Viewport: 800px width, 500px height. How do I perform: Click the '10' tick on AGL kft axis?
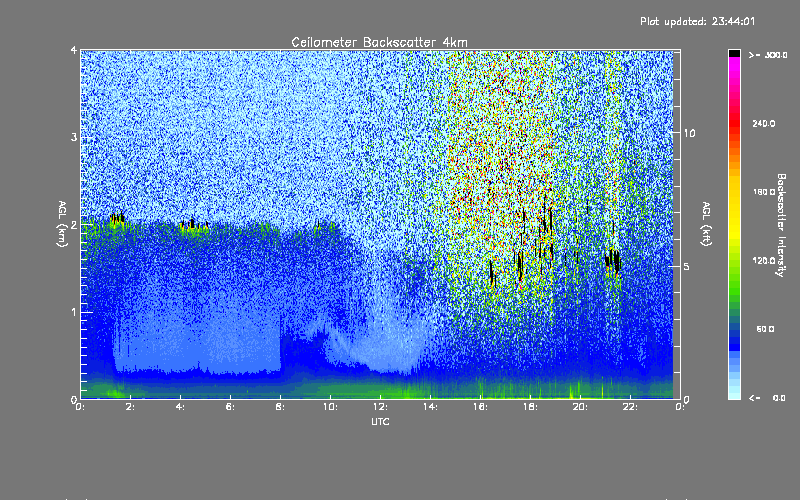pyautogui.click(x=689, y=133)
